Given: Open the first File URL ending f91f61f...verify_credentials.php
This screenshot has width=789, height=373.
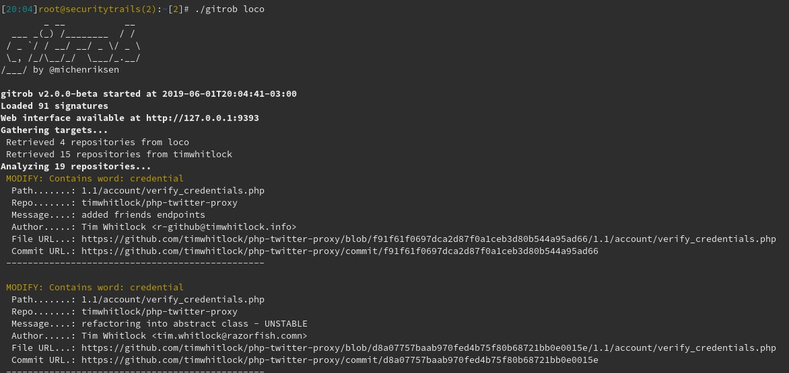Looking at the screenshot, I should point(429,239).
